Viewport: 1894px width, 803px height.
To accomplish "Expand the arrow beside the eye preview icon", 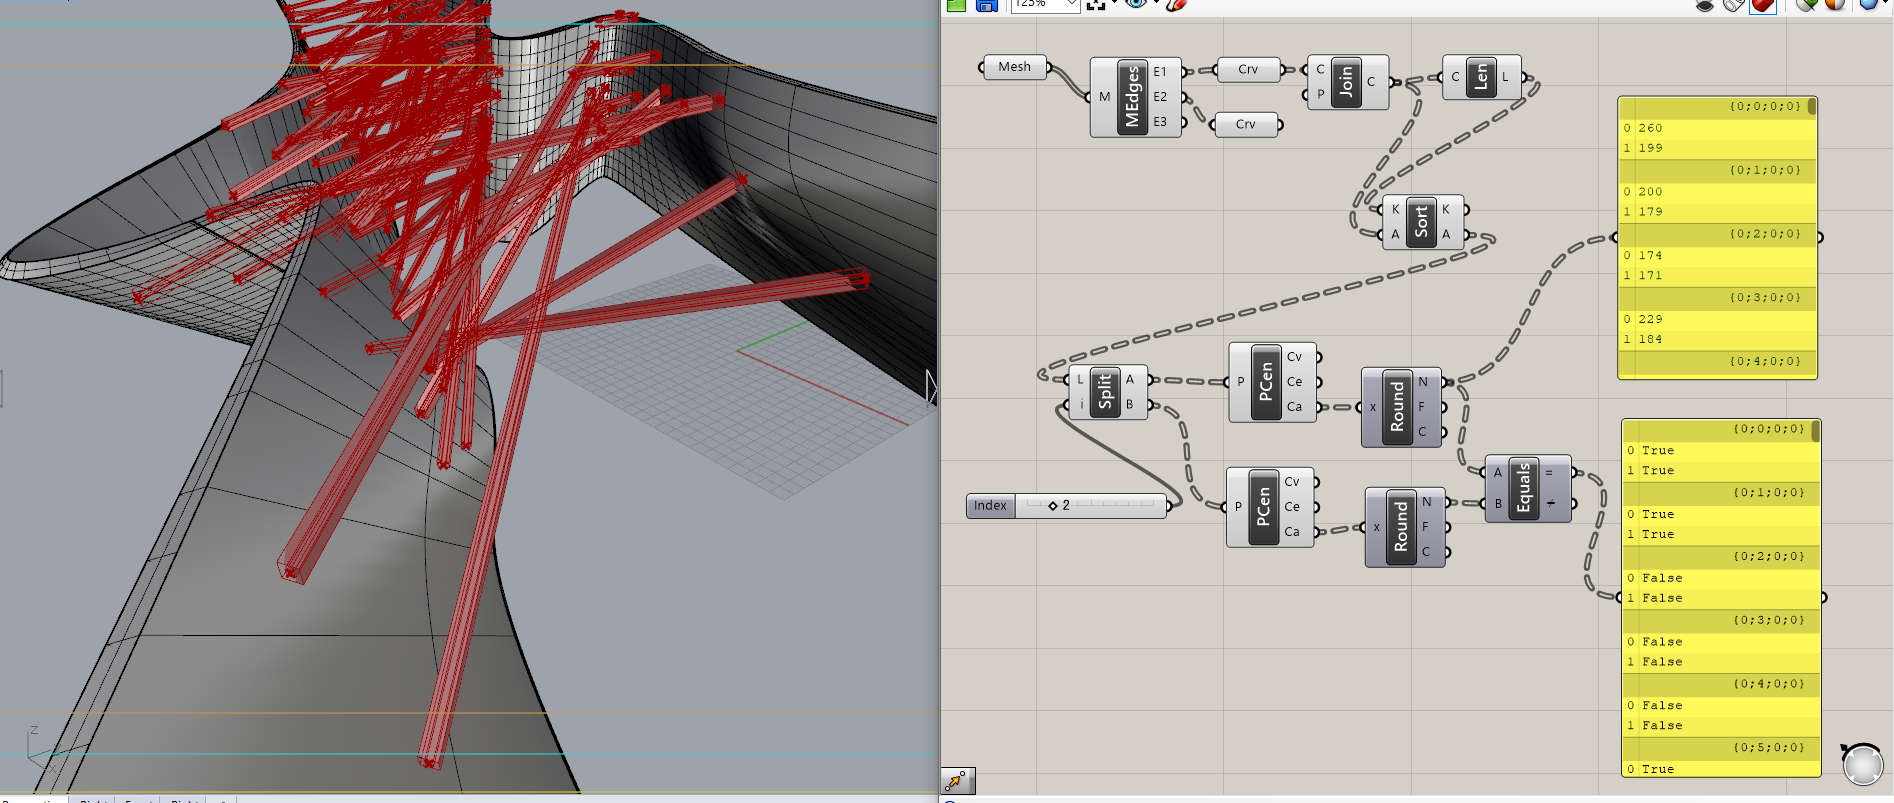I will pos(1155,4).
